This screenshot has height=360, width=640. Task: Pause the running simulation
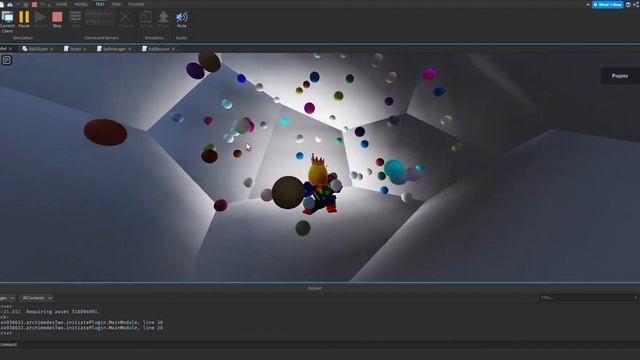24,20
